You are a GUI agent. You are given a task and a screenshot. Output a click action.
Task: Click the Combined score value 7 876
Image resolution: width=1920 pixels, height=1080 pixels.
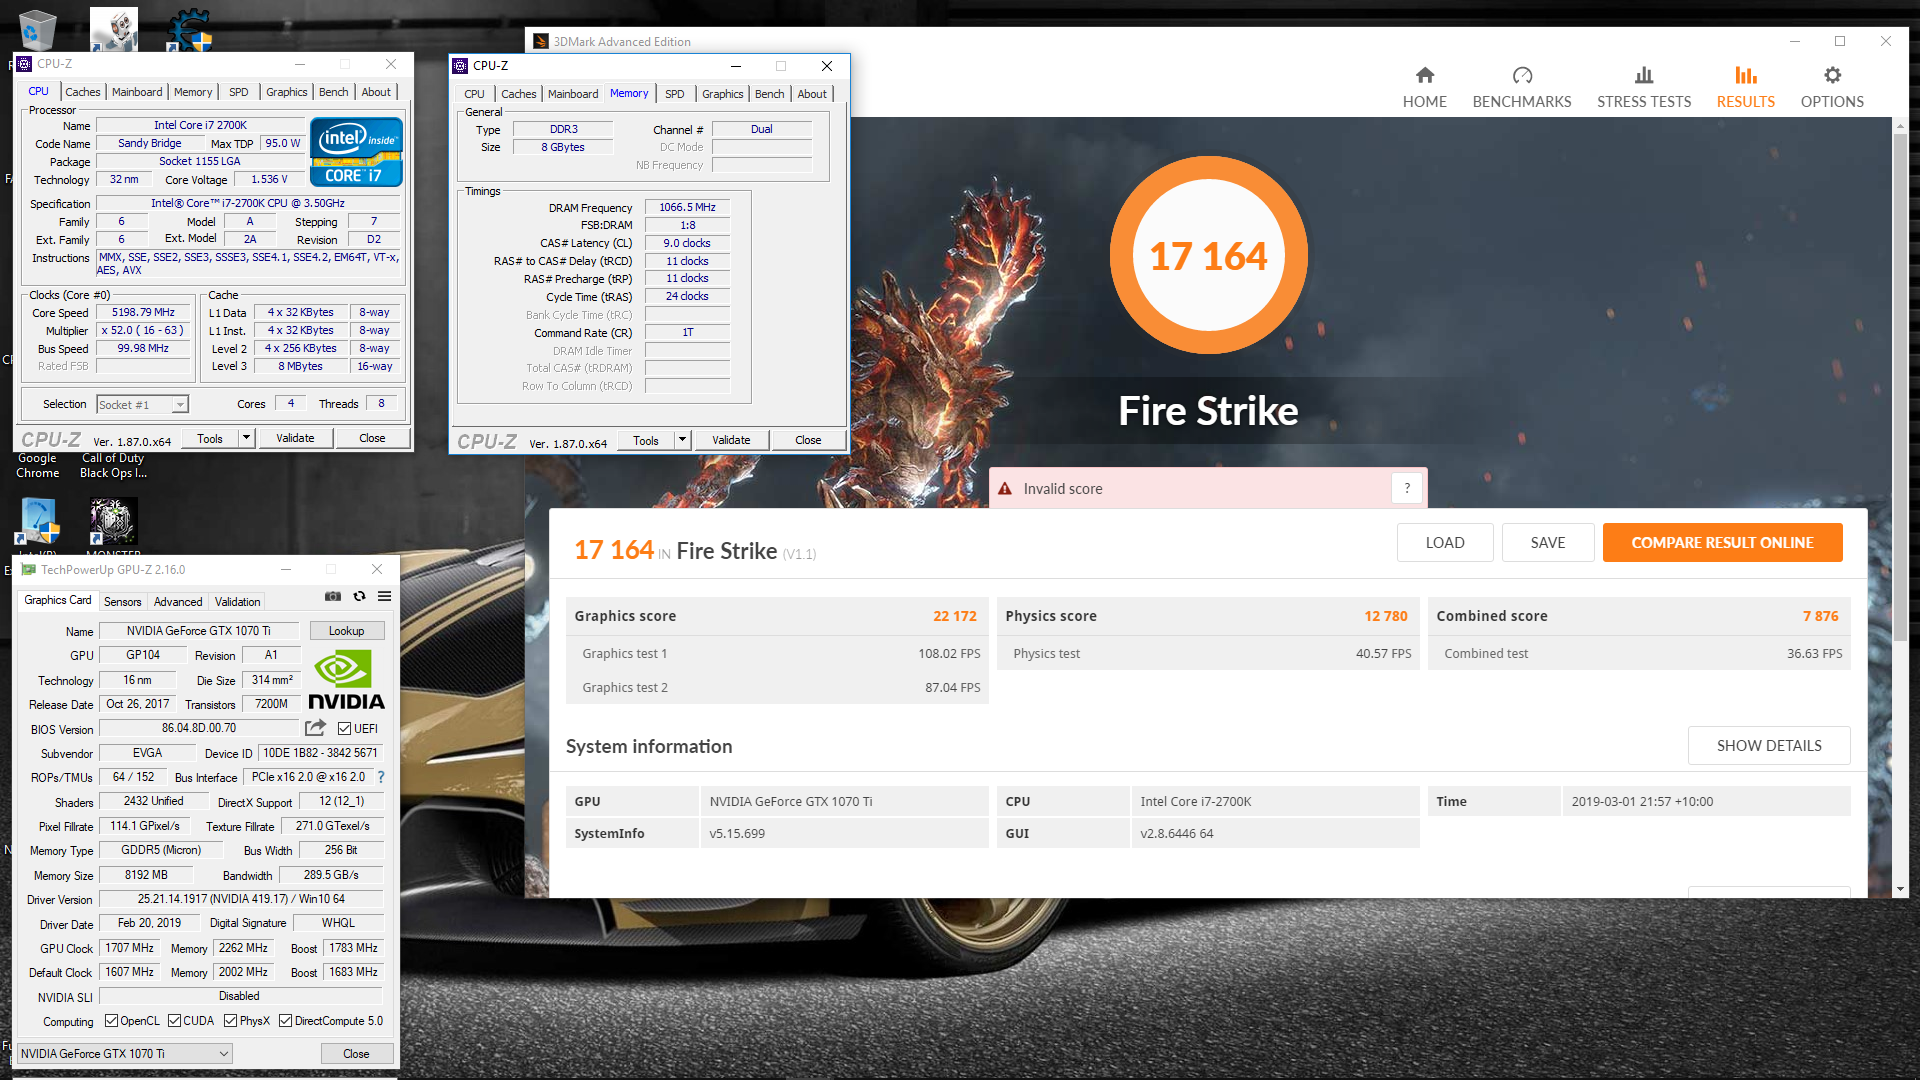point(1820,616)
